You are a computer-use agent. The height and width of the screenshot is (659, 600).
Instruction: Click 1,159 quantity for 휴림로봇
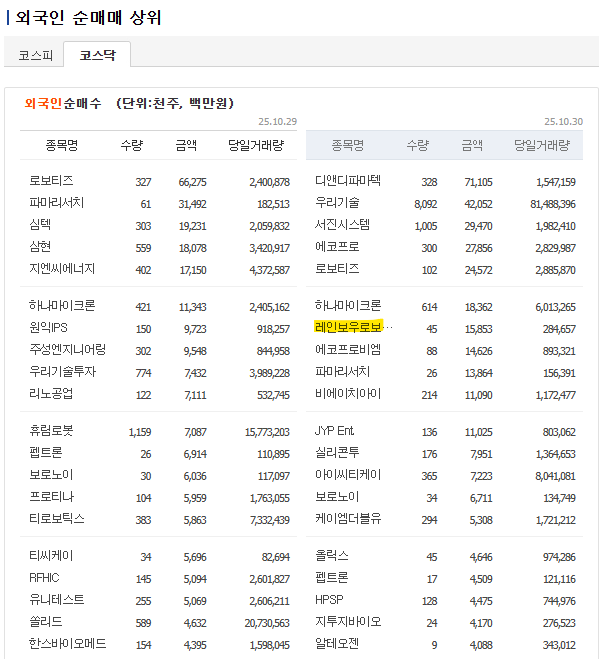140,432
